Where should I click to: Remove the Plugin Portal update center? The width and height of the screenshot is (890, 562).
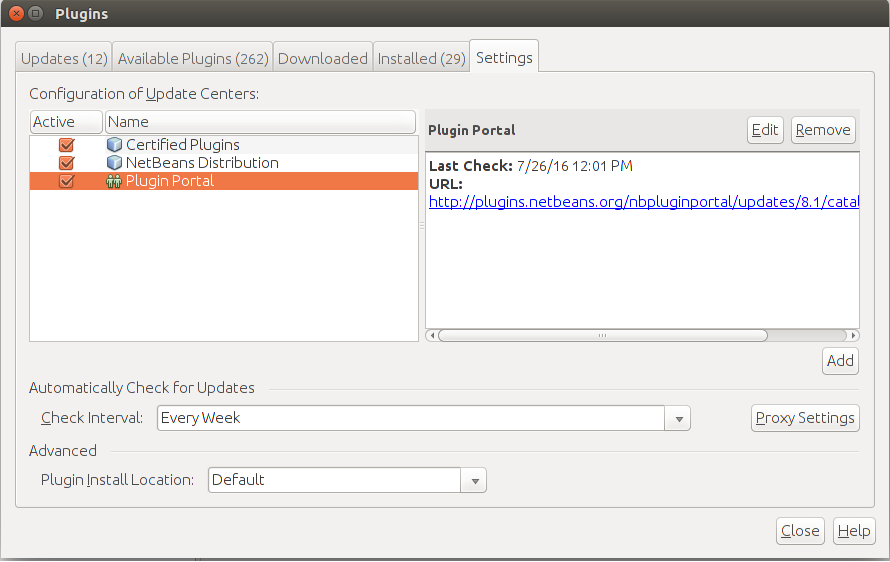823,130
